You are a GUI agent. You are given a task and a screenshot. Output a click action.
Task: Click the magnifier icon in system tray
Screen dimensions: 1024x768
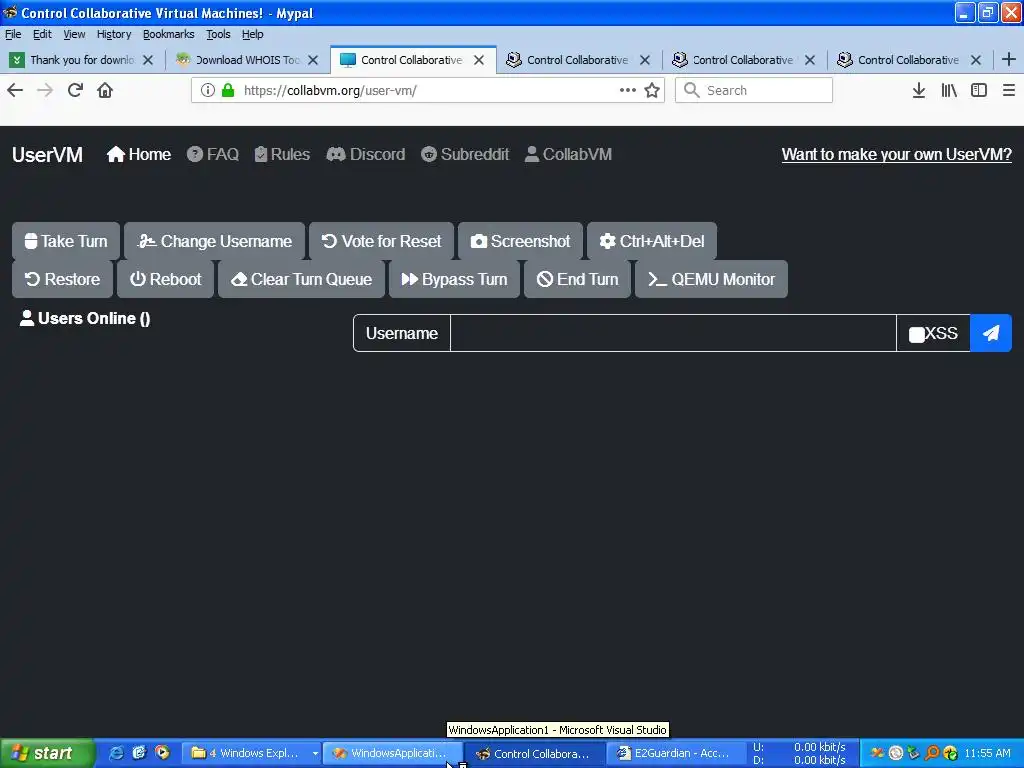932,753
